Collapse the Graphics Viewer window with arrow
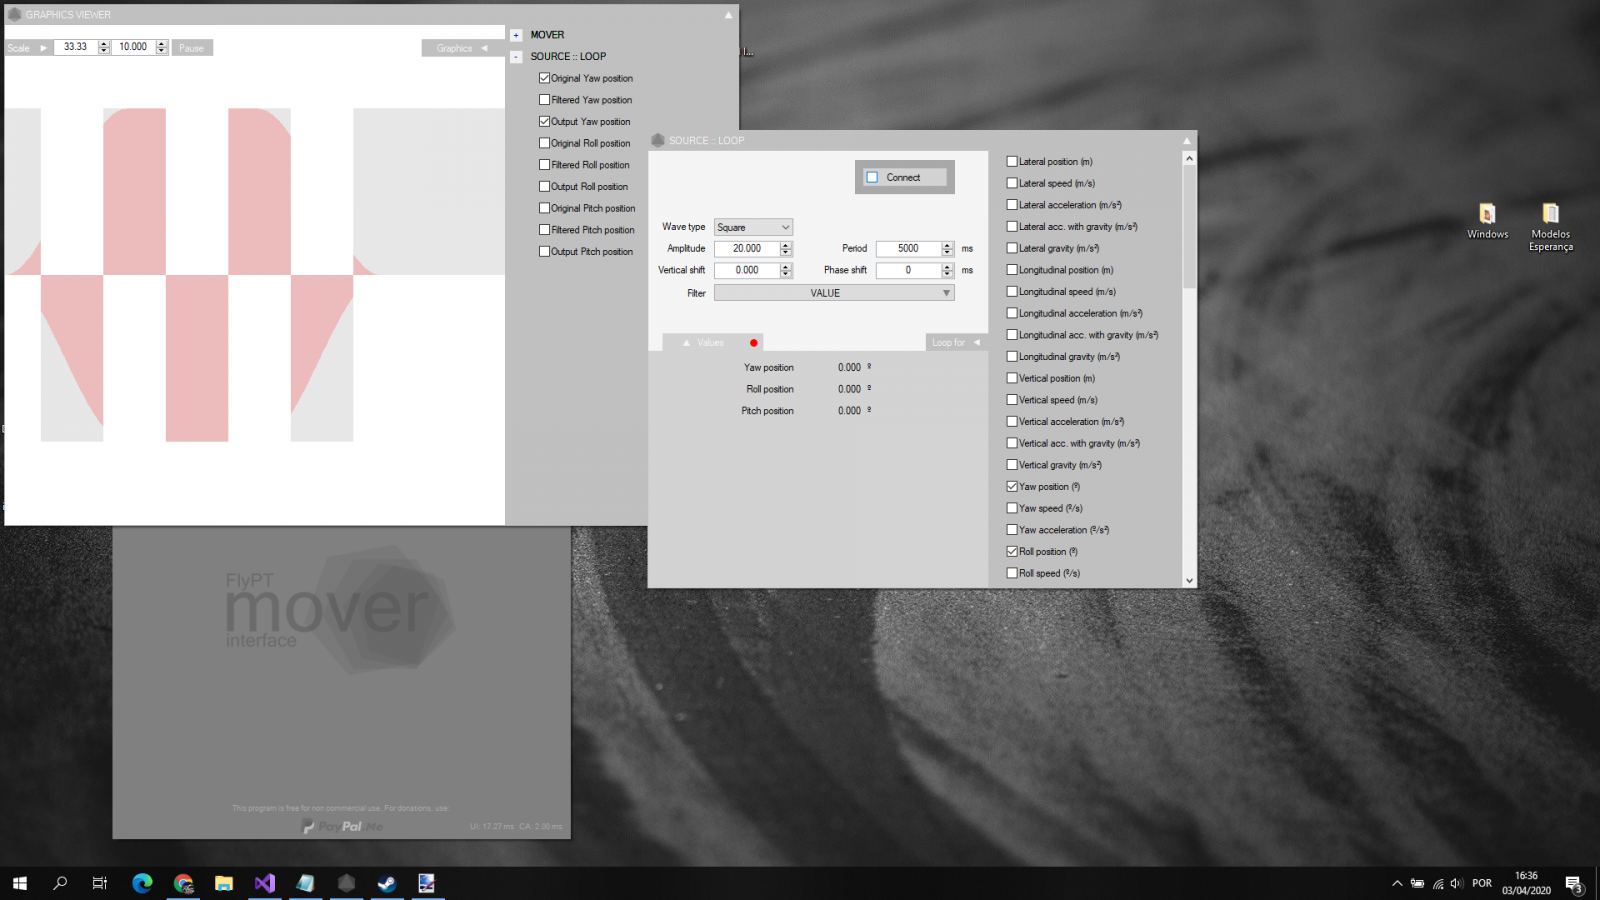The height and width of the screenshot is (900, 1600). coord(728,15)
